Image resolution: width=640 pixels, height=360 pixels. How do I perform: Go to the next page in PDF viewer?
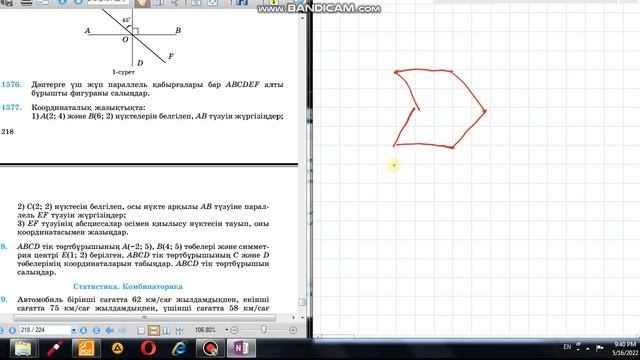pos(83,330)
